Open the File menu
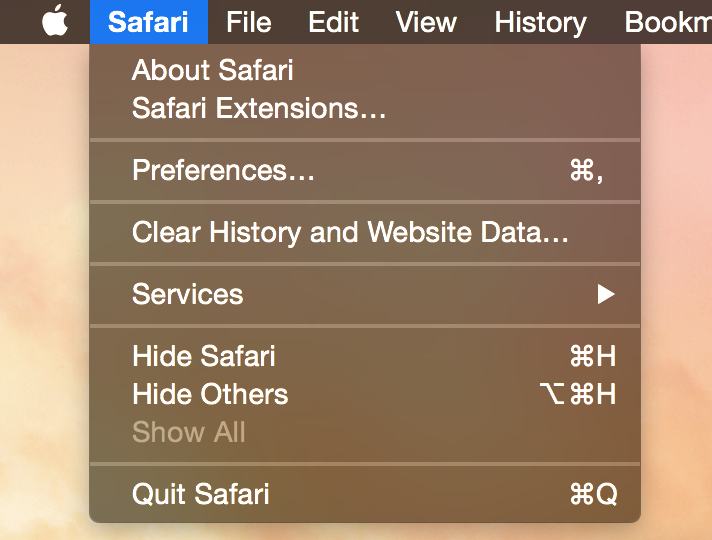Image resolution: width=712 pixels, height=540 pixels. 249,22
